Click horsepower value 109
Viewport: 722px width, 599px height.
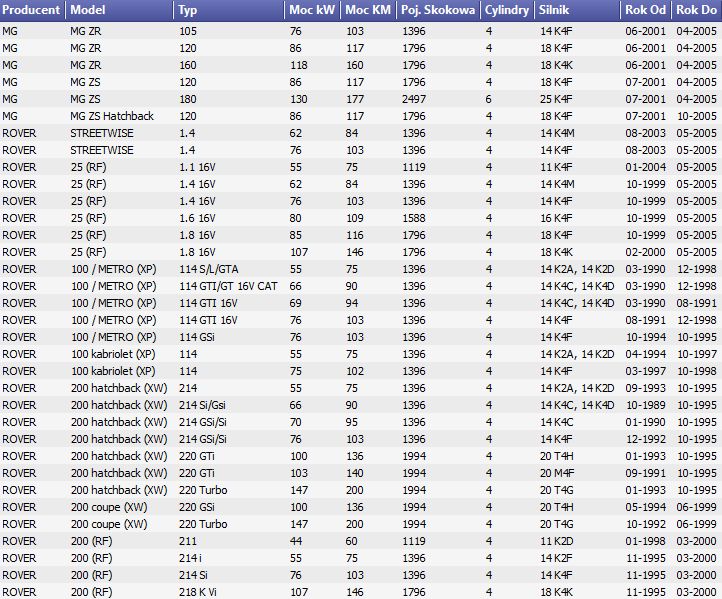pos(355,218)
